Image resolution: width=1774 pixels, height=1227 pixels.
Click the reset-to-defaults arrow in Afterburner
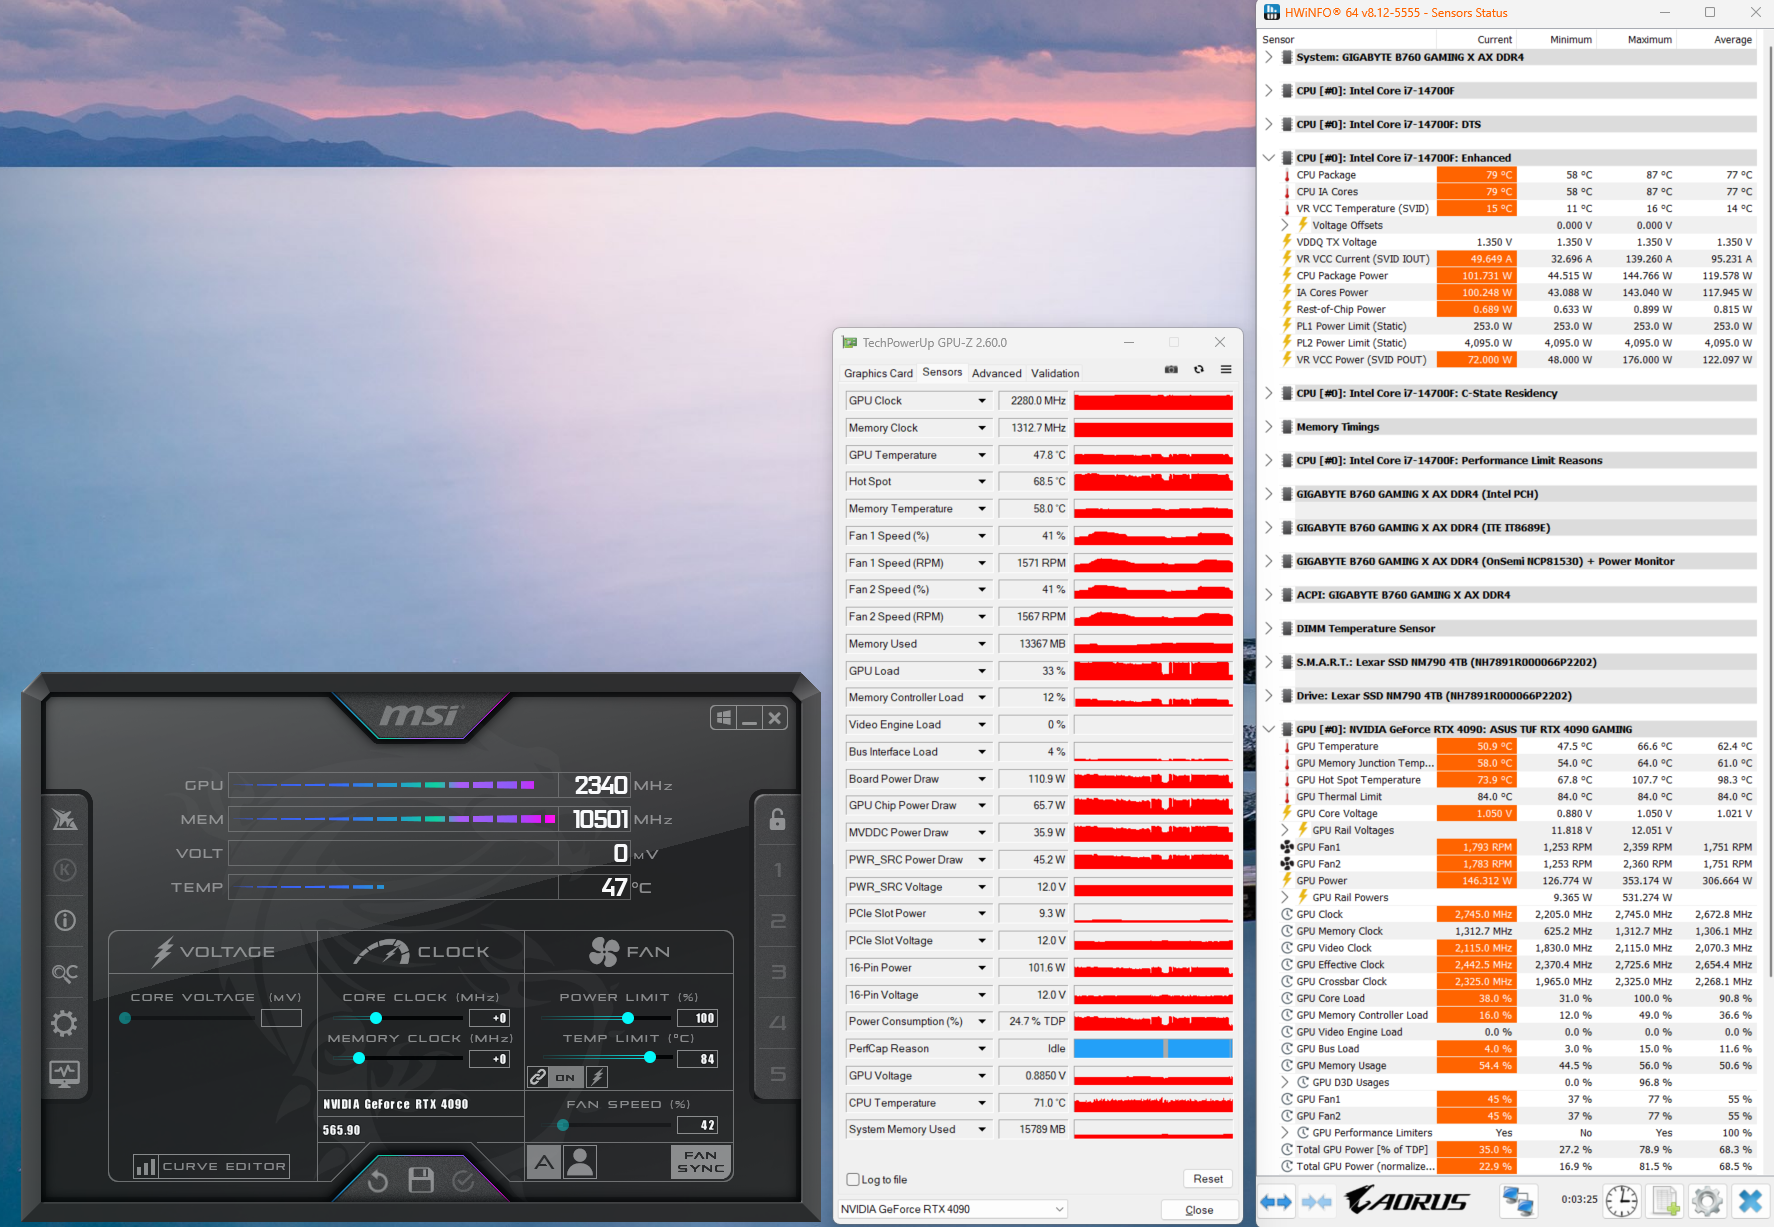pyautogui.click(x=377, y=1182)
